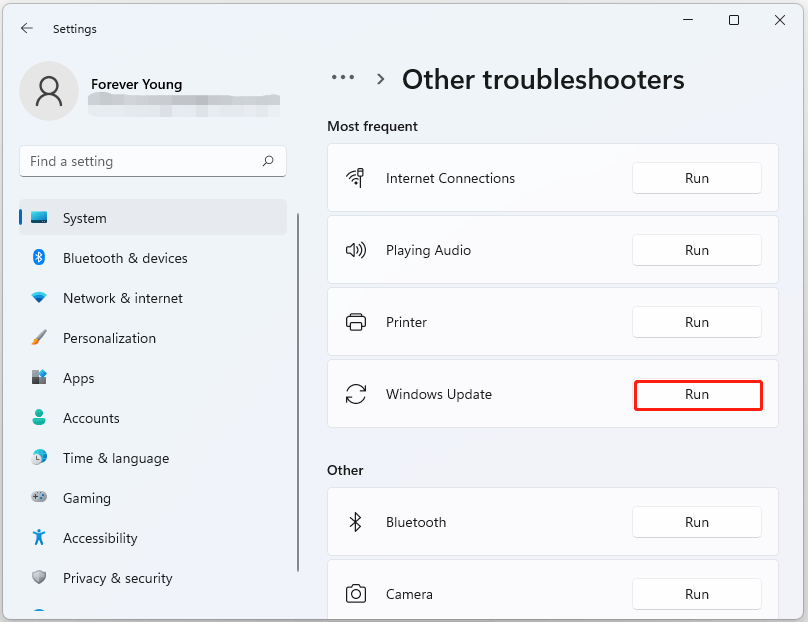
Task: Navigate back using the arrow
Action: point(26,28)
